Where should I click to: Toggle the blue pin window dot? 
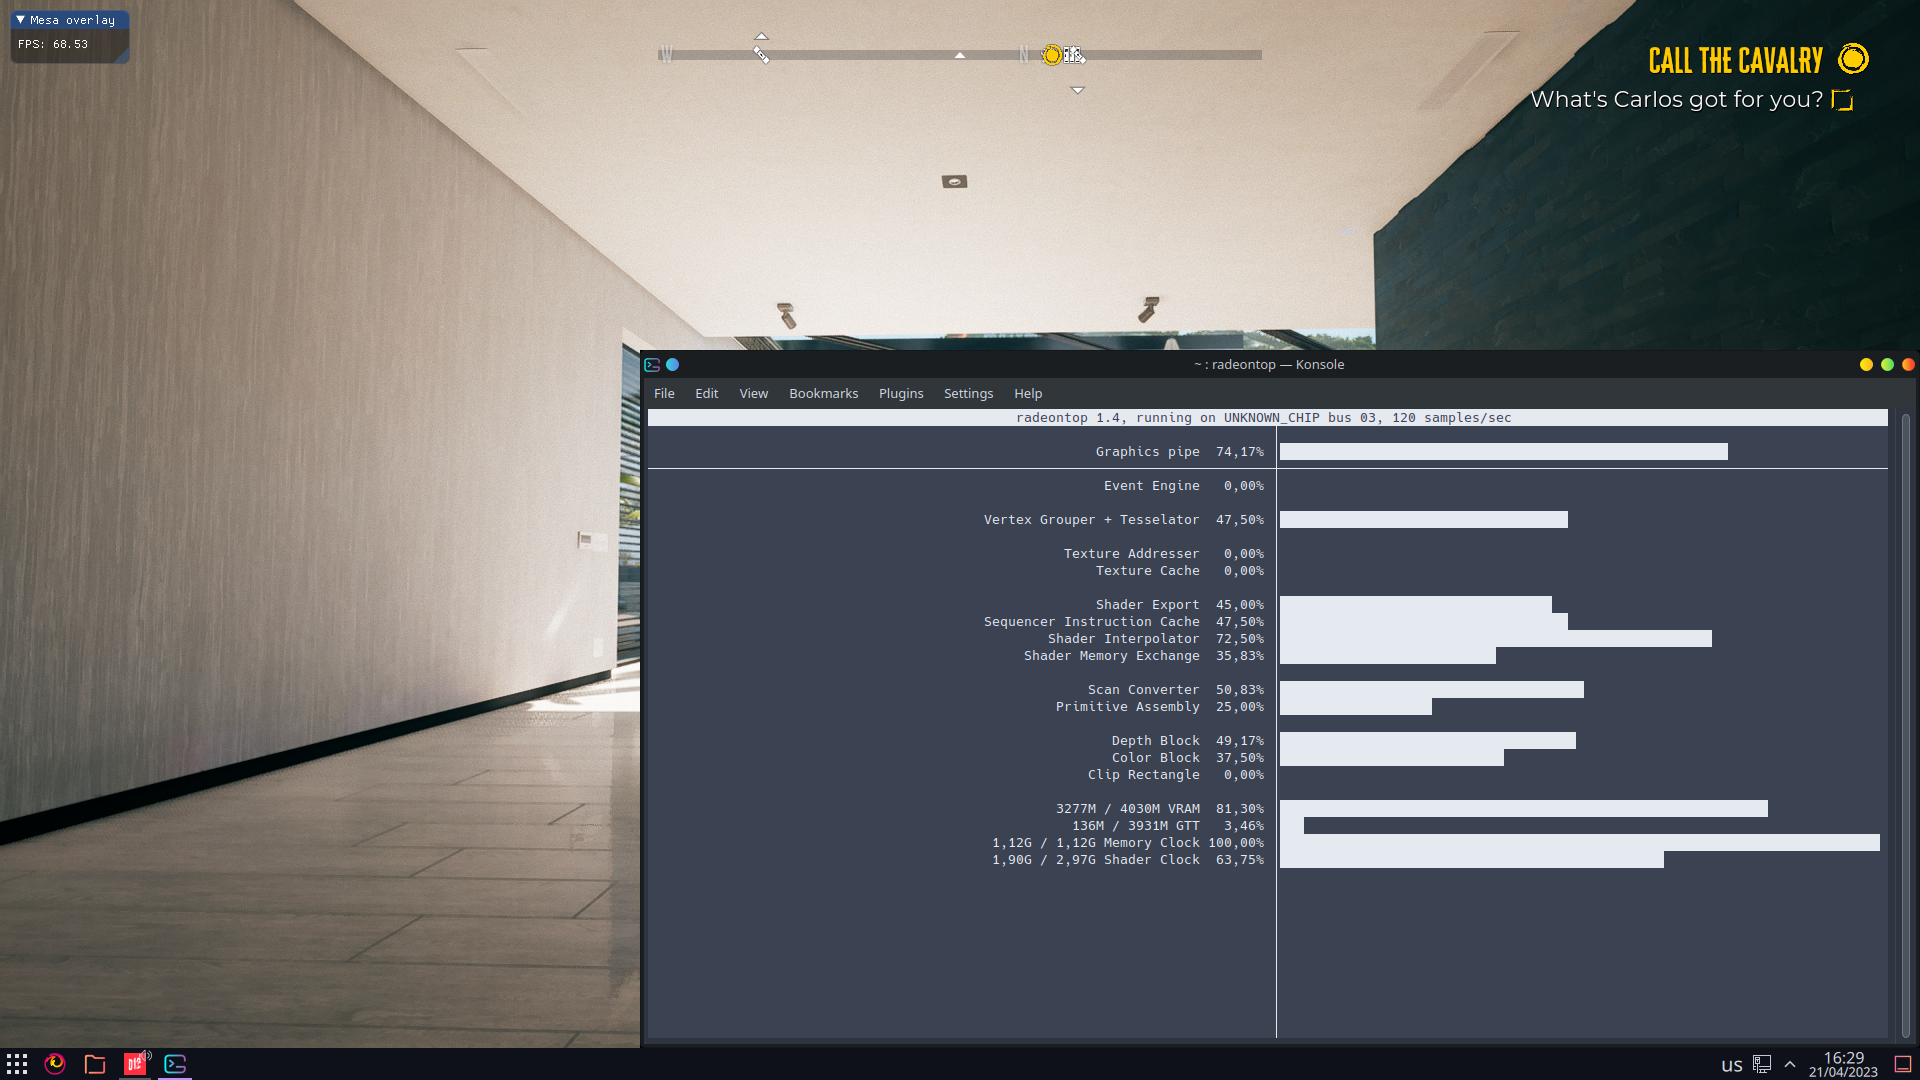point(673,365)
